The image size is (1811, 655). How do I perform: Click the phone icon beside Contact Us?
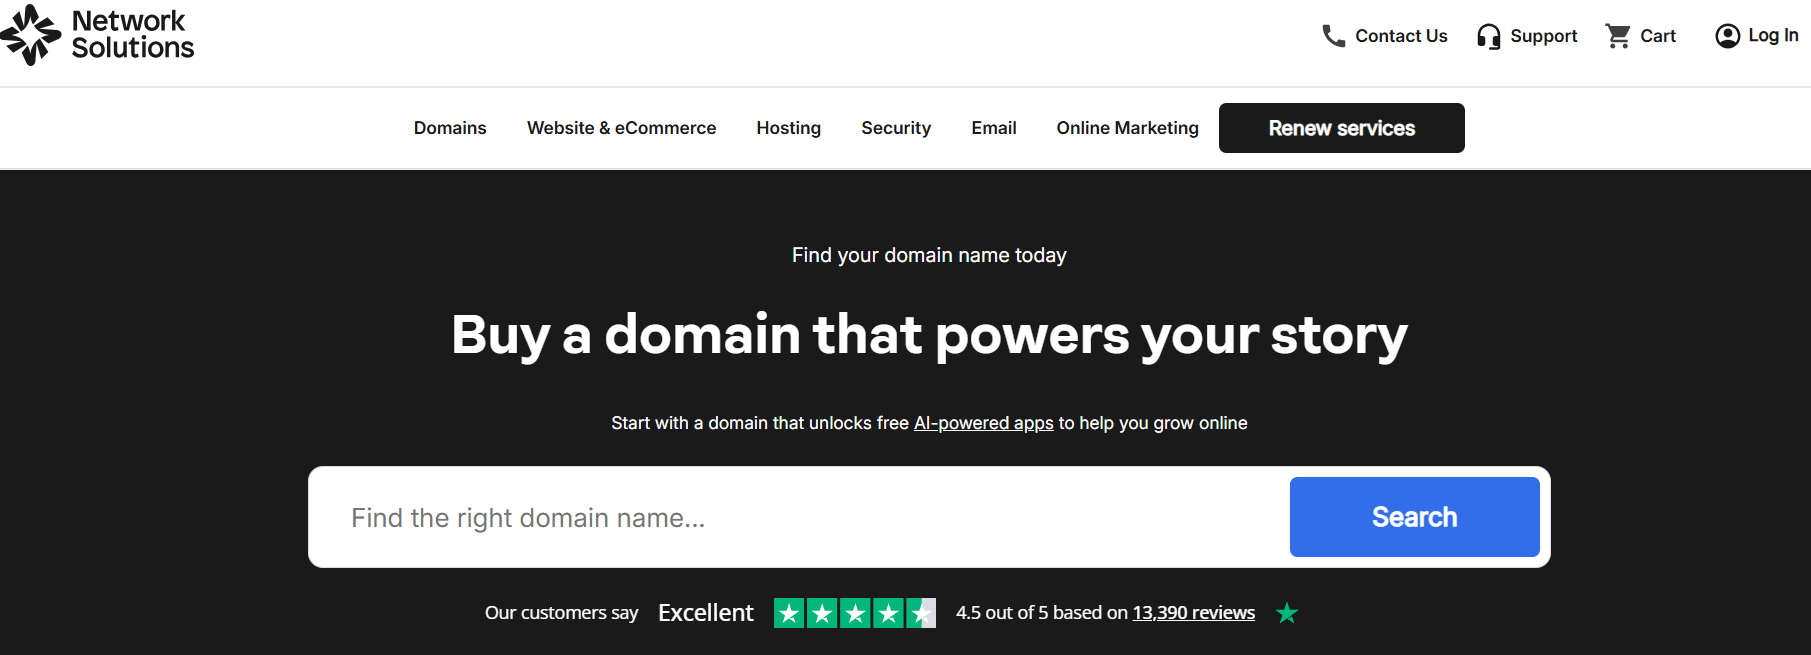tap(1333, 36)
